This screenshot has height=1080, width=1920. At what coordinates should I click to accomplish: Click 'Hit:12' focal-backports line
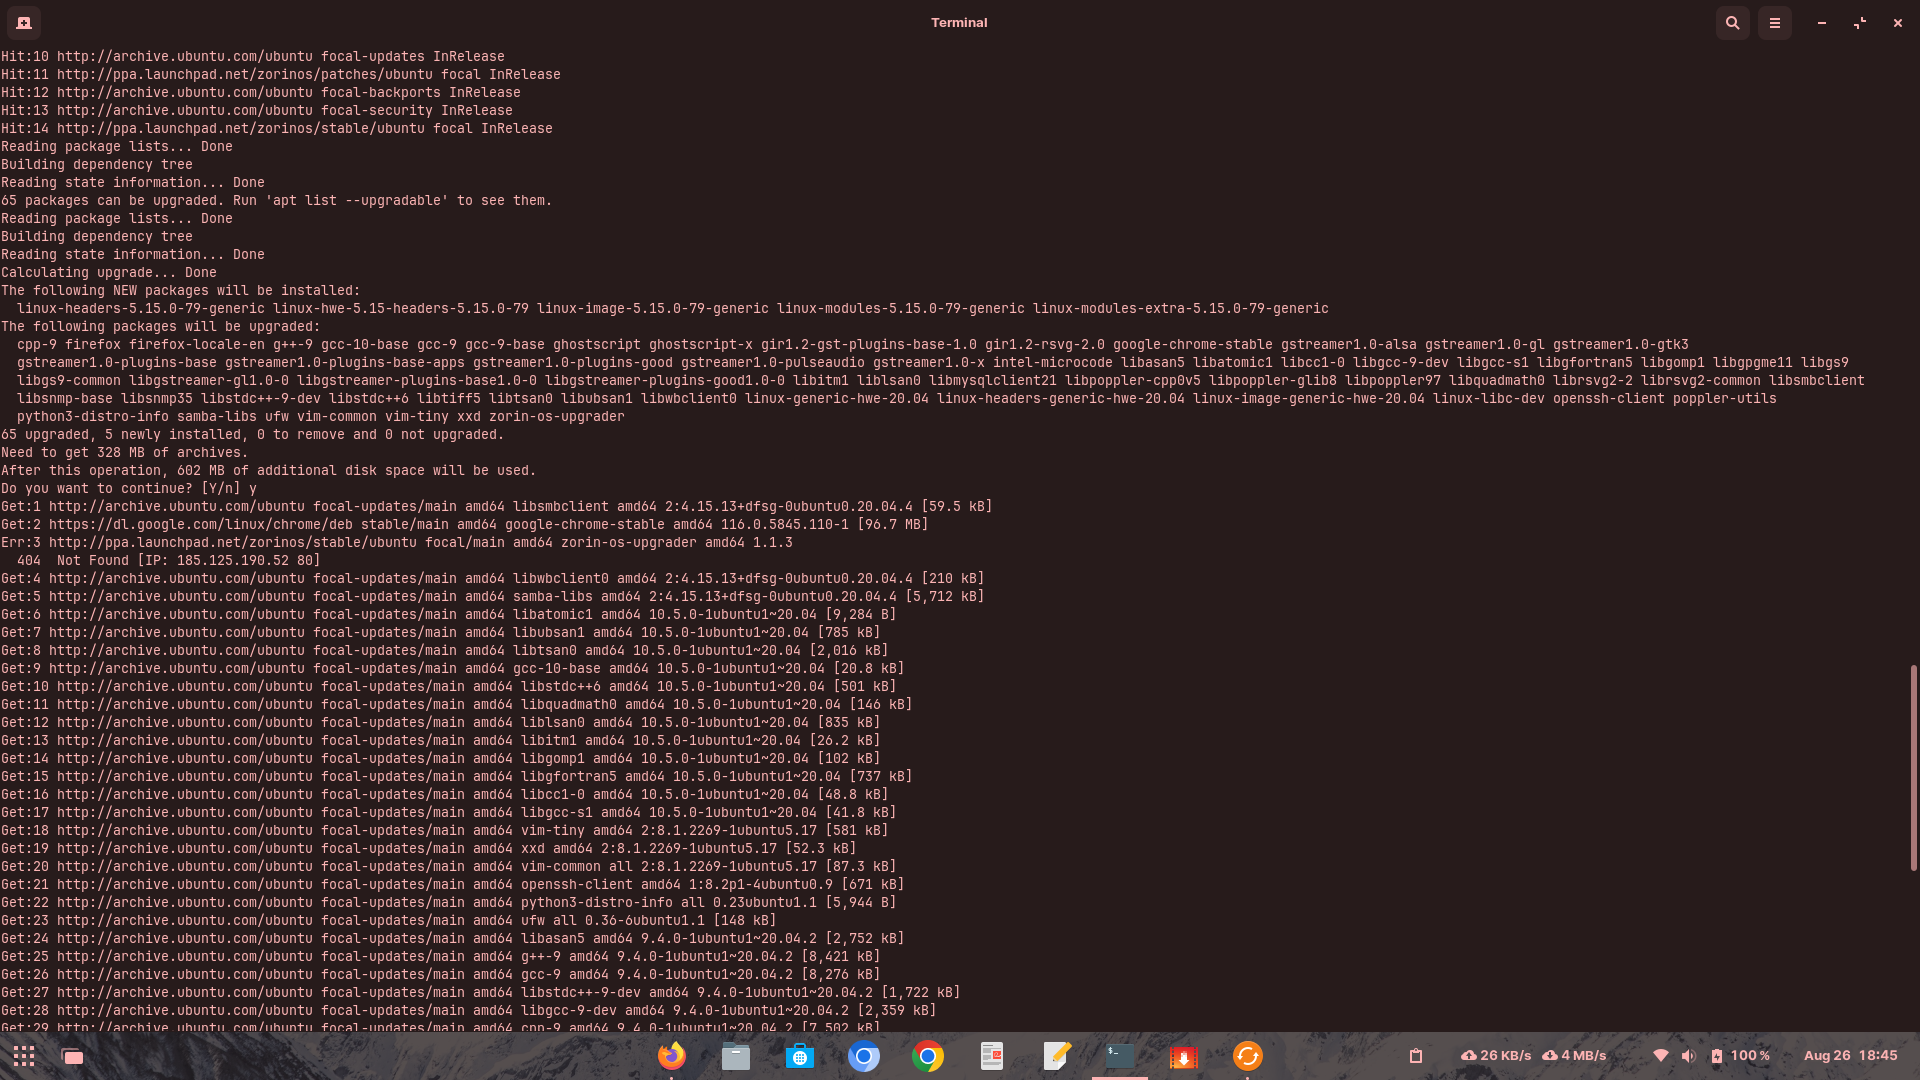pos(261,93)
